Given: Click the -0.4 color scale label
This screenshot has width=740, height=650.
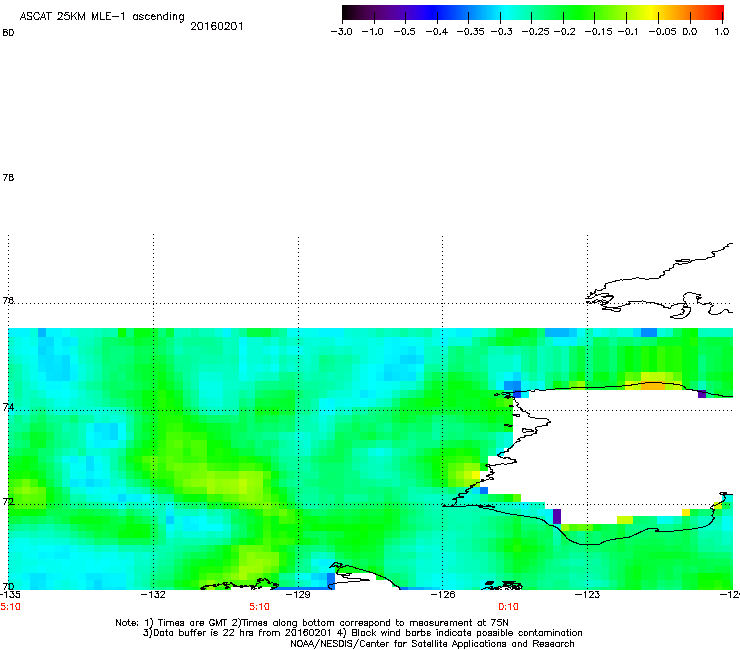Looking at the screenshot, I should [x=437, y=32].
